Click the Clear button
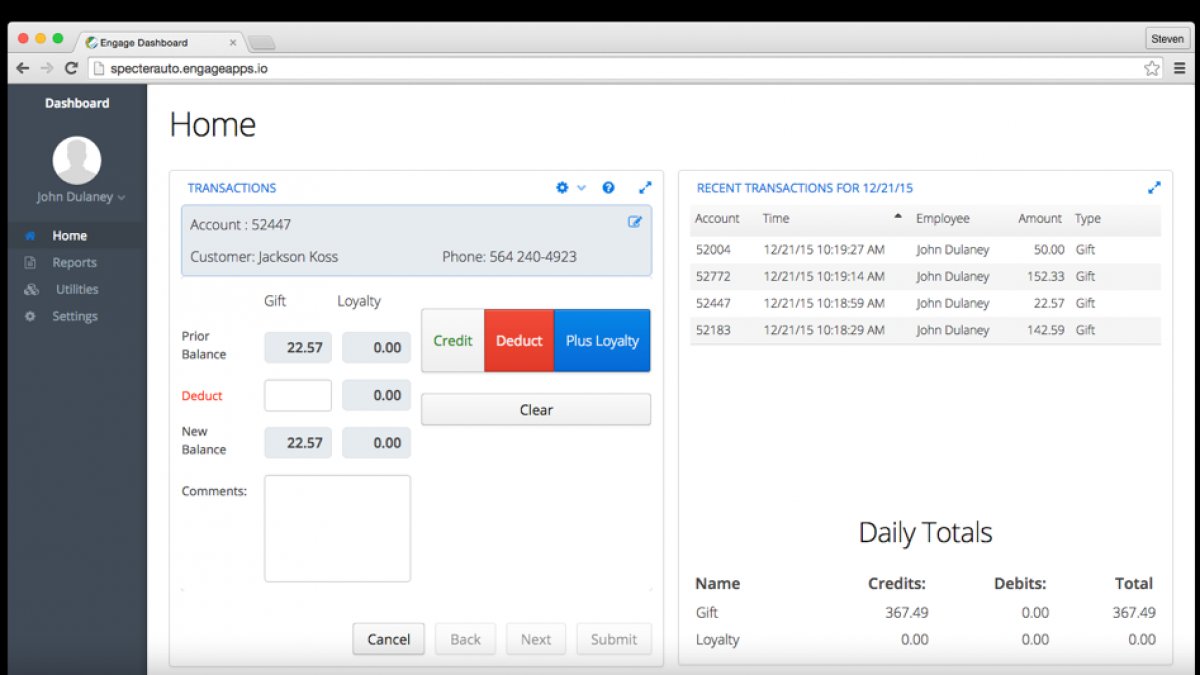This screenshot has height=675, width=1200. click(536, 410)
